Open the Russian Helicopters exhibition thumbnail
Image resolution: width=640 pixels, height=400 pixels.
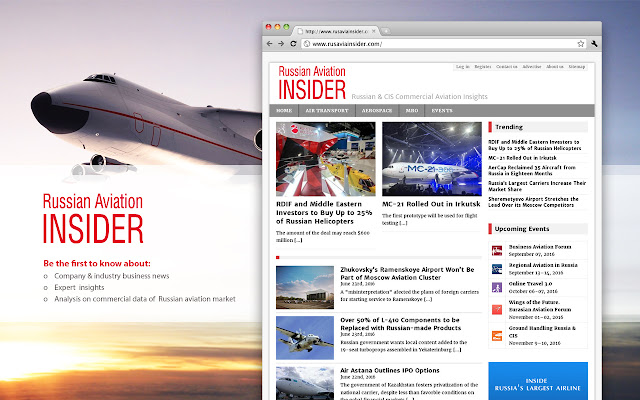326,159
